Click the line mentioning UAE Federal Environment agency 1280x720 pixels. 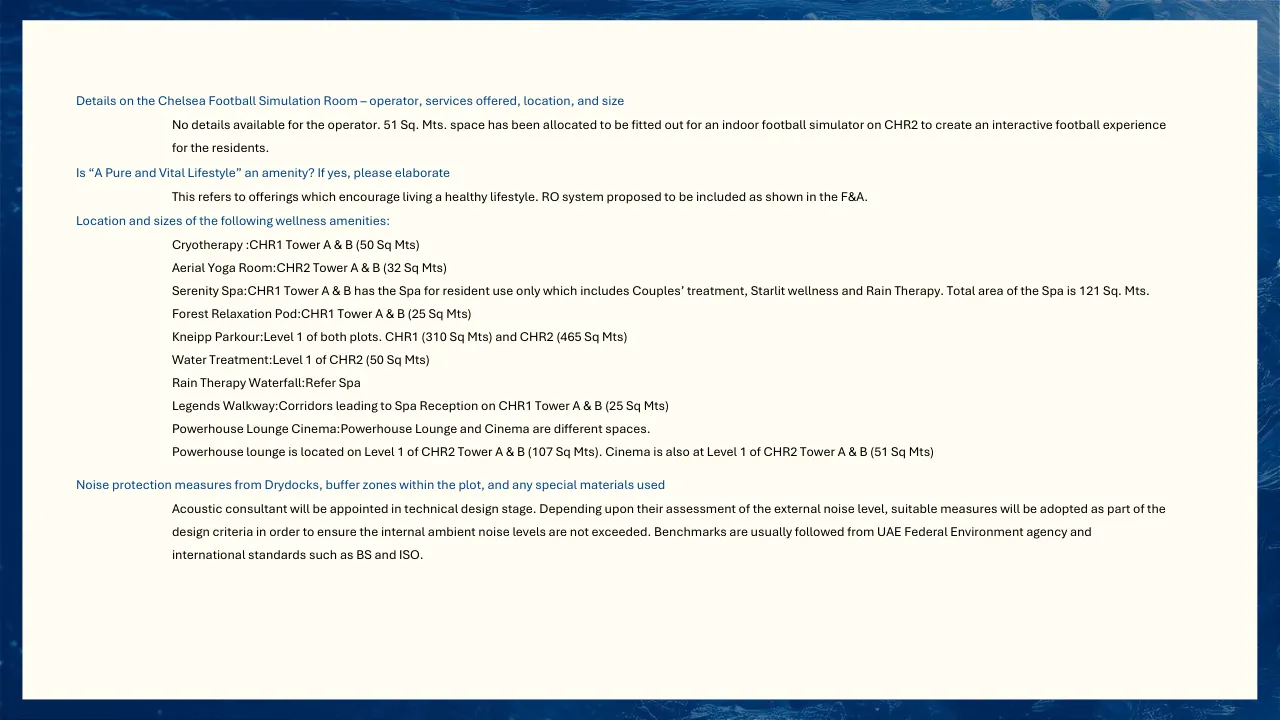(x=631, y=532)
